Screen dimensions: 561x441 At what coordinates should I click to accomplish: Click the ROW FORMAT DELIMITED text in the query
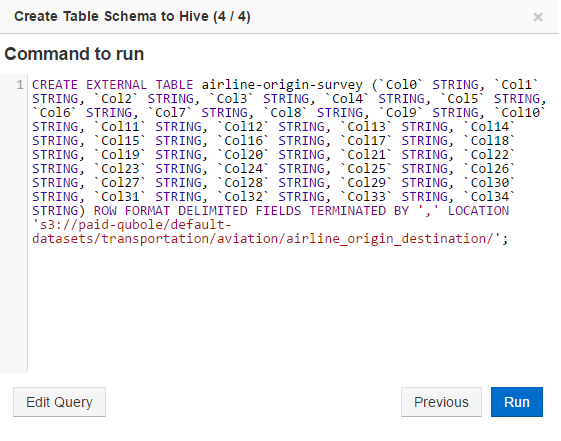[171, 211]
